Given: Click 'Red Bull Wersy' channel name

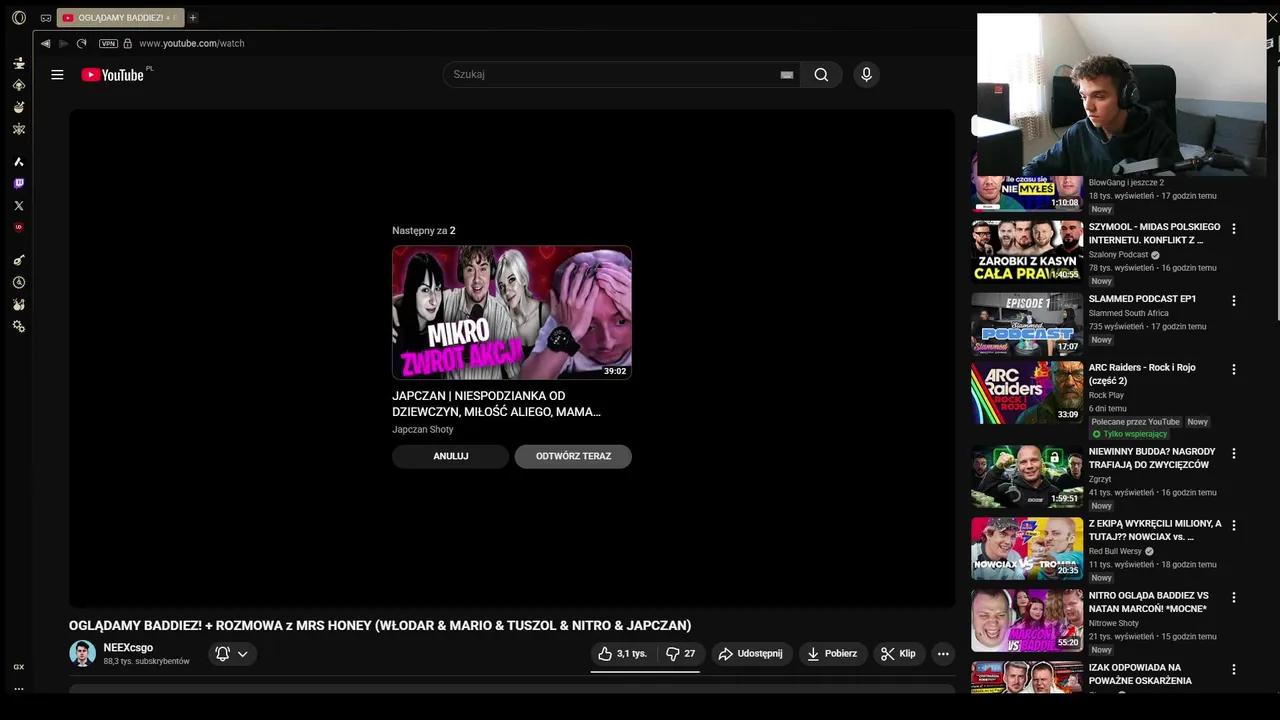Looking at the screenshot, I should point(1115,551).
